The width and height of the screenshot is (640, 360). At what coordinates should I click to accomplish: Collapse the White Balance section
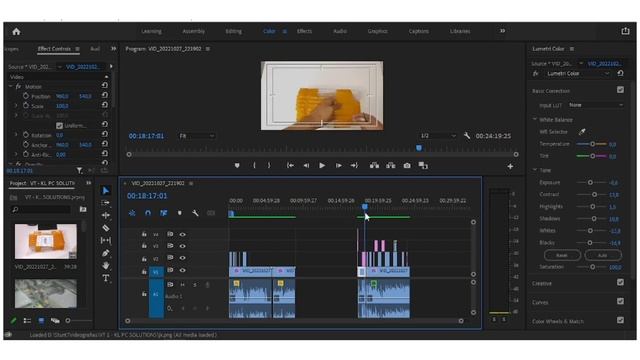point(535,120)
